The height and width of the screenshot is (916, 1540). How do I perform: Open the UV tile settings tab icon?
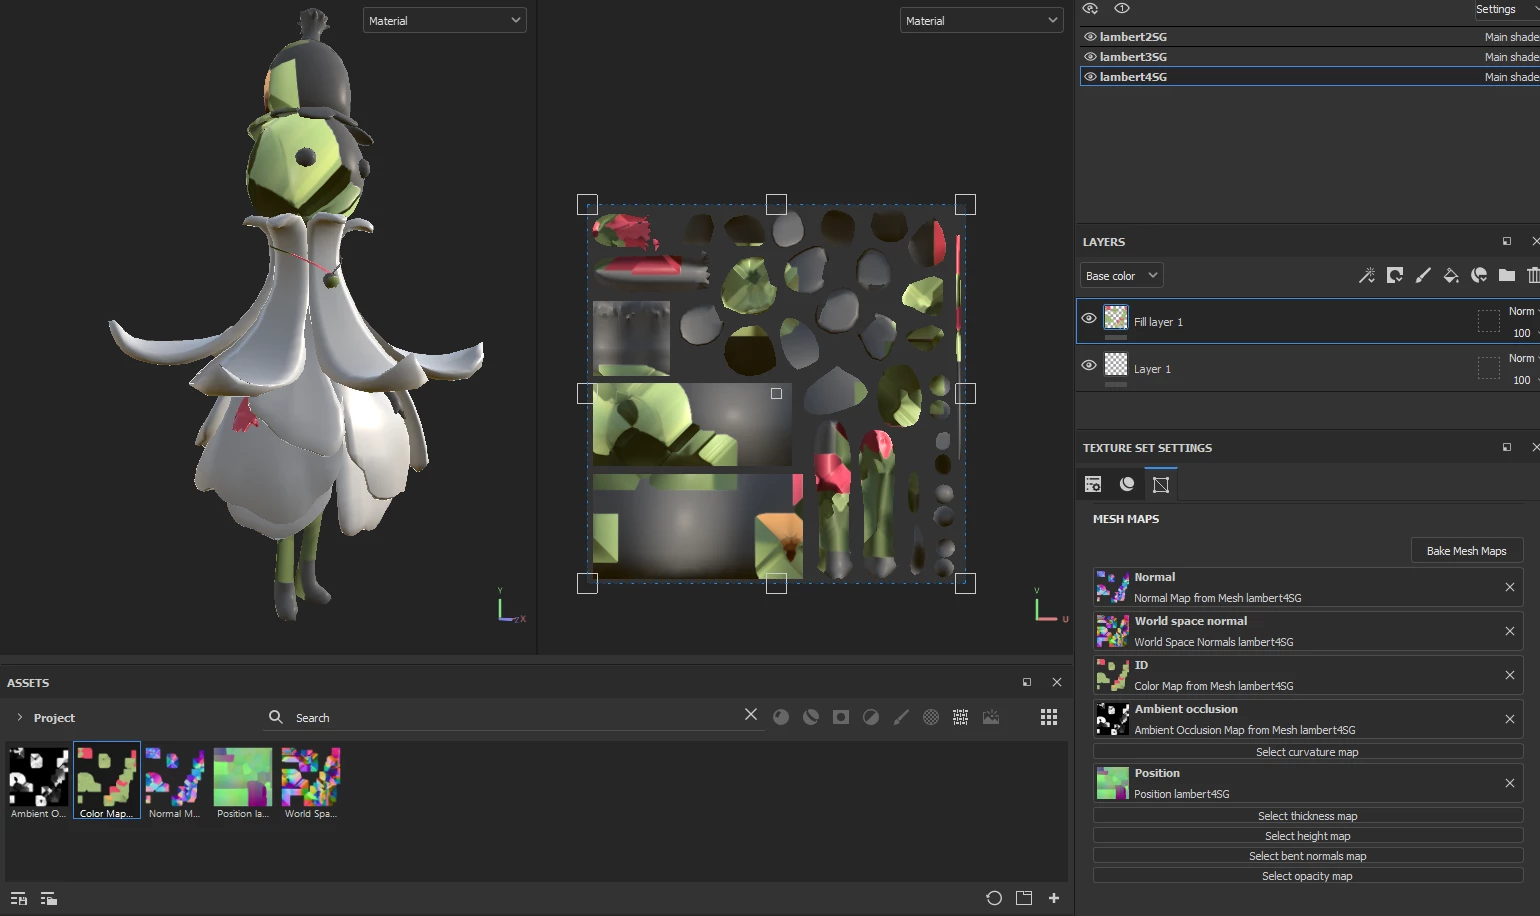click(x=1161, y=484)
